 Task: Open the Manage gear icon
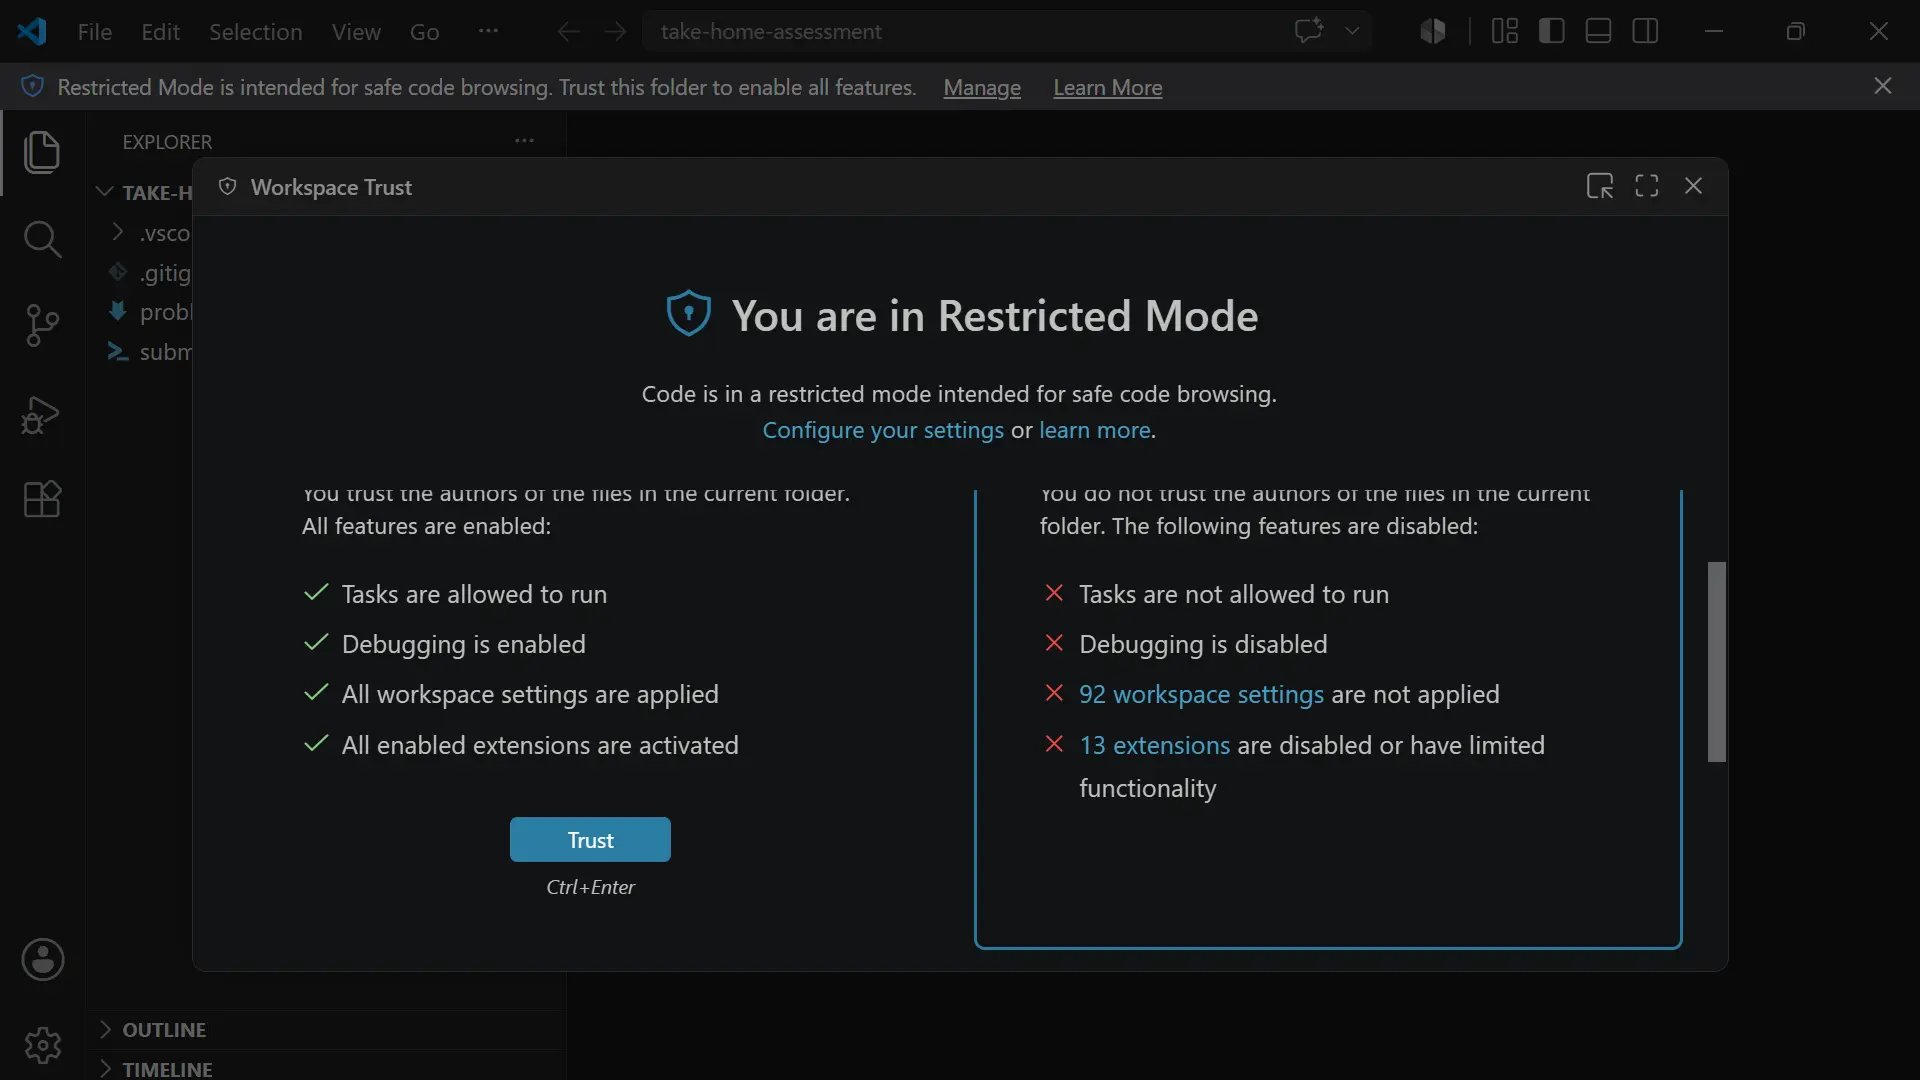(x=43, y=1046)
